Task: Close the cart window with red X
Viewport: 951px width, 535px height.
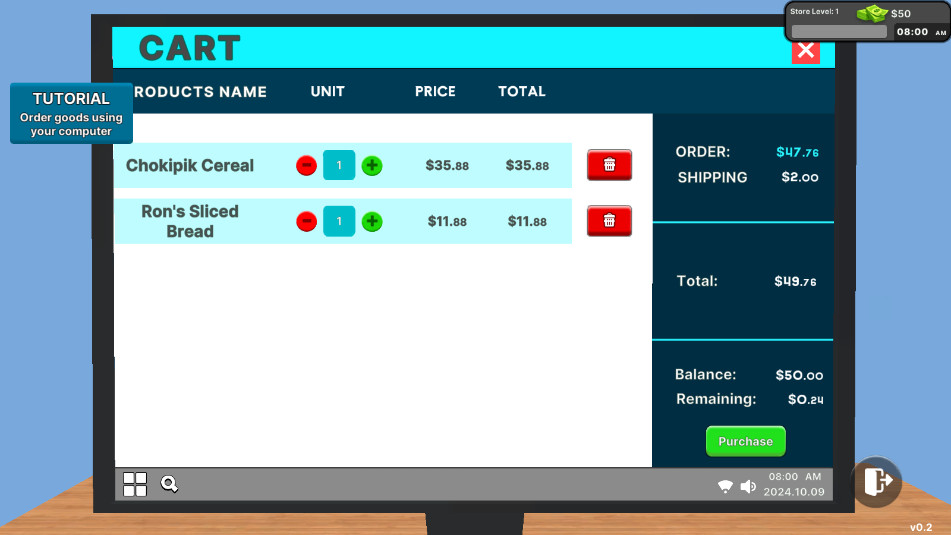Action: click(x=805, y=51)
